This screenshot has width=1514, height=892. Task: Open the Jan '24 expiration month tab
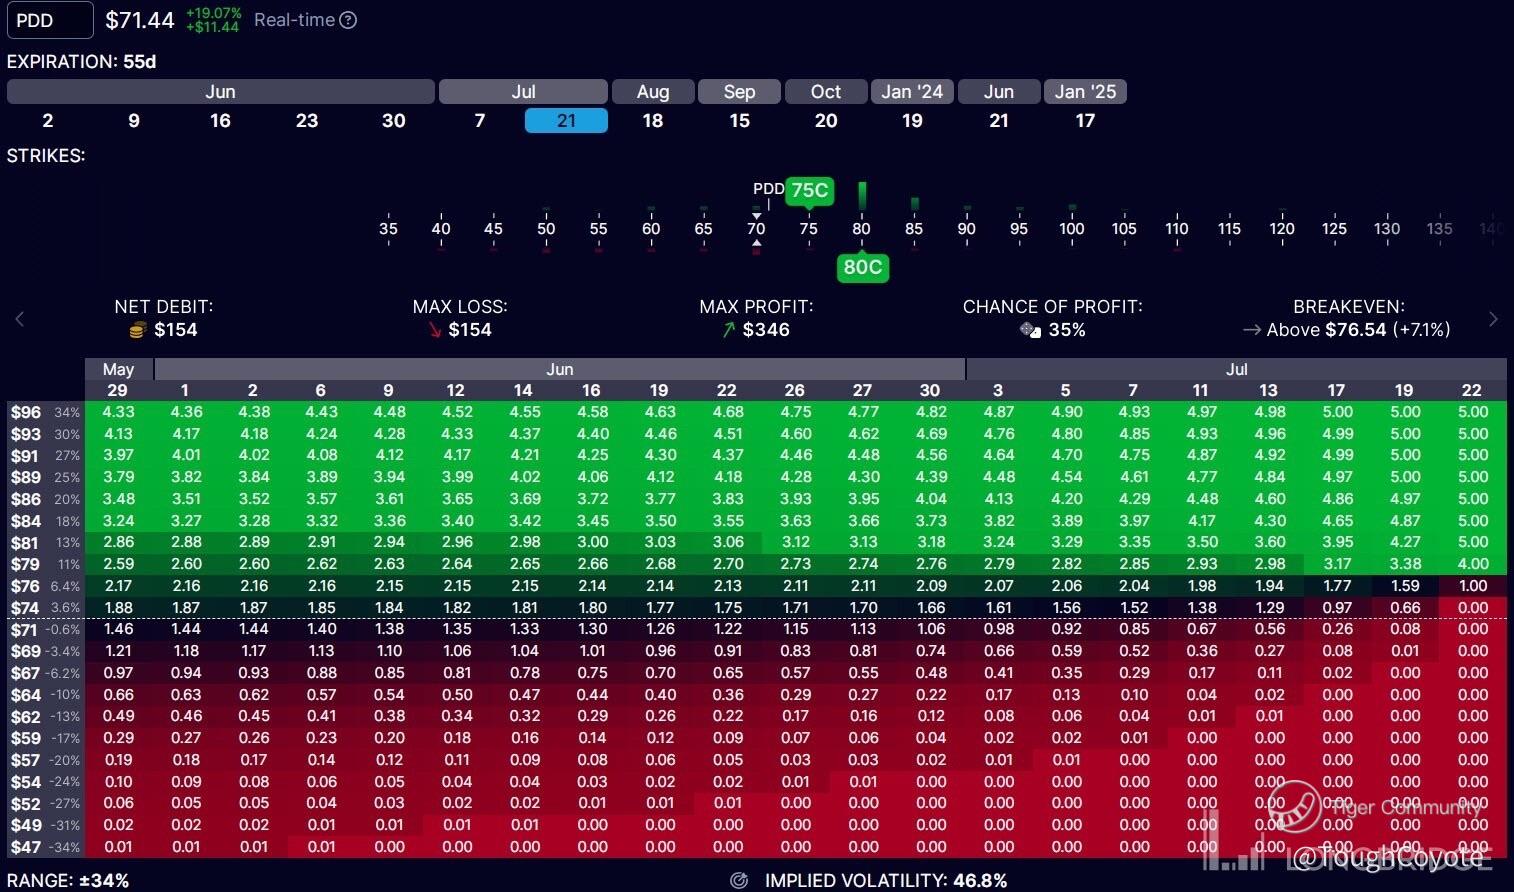click(912, 92)
